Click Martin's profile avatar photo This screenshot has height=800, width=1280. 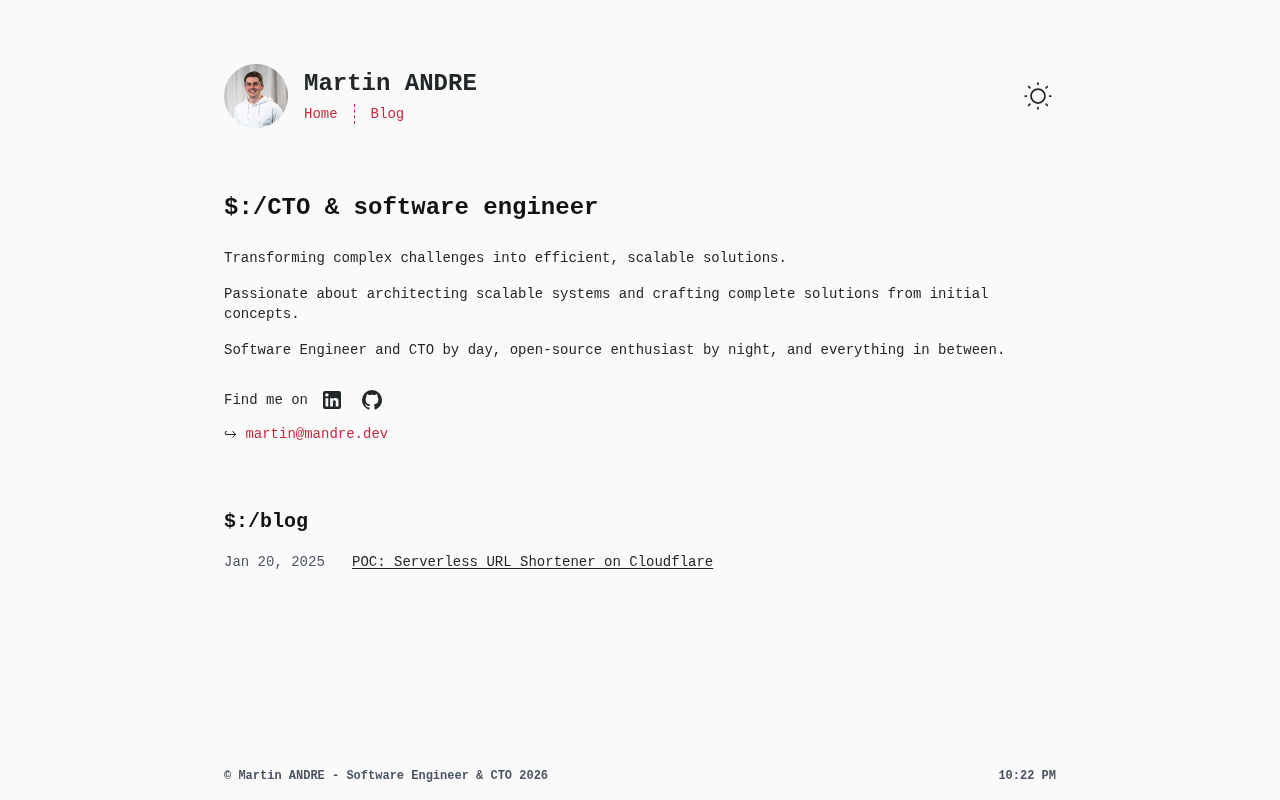256,96
